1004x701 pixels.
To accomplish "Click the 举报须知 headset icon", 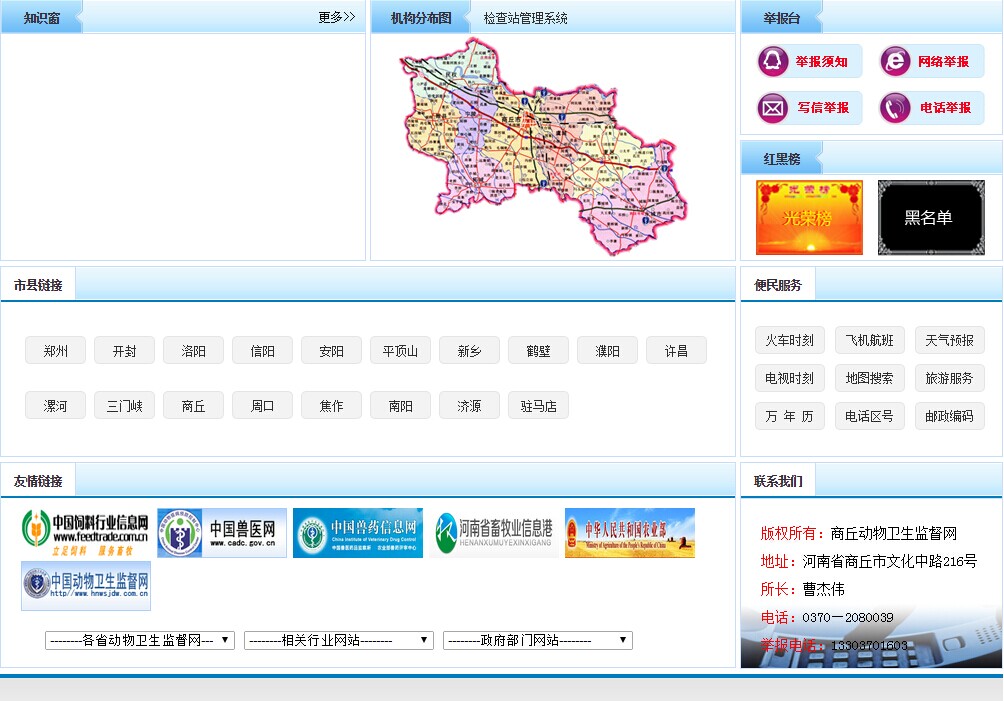I will pos(773,61).
